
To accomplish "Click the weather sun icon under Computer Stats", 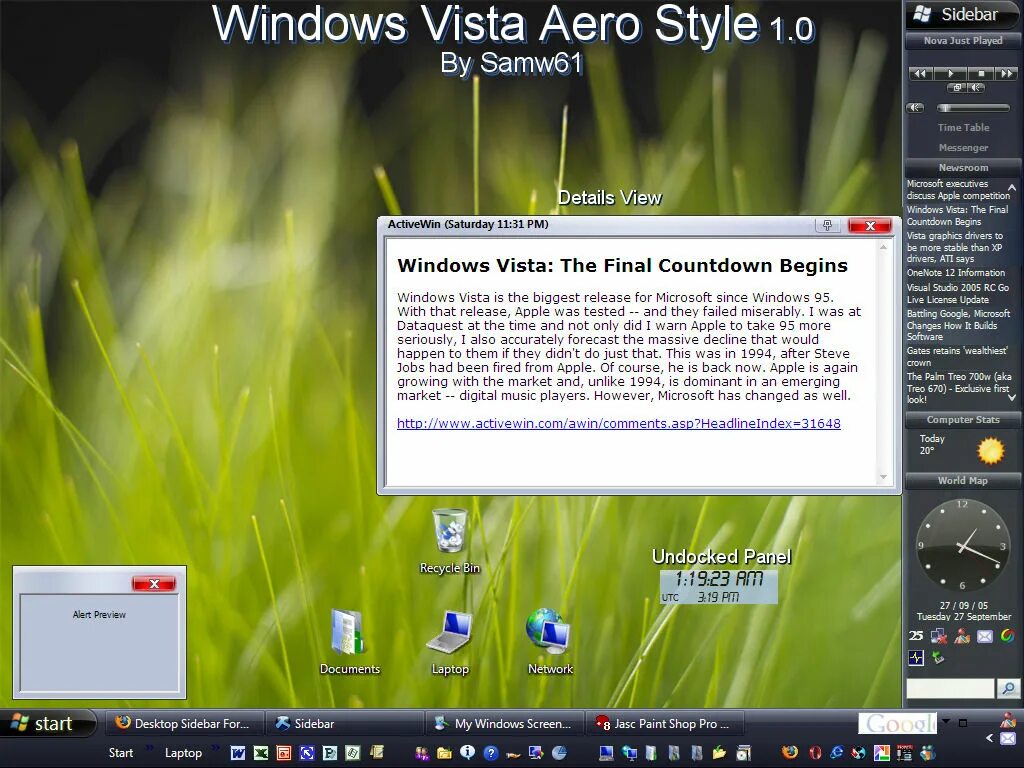I will pos(992,452).
